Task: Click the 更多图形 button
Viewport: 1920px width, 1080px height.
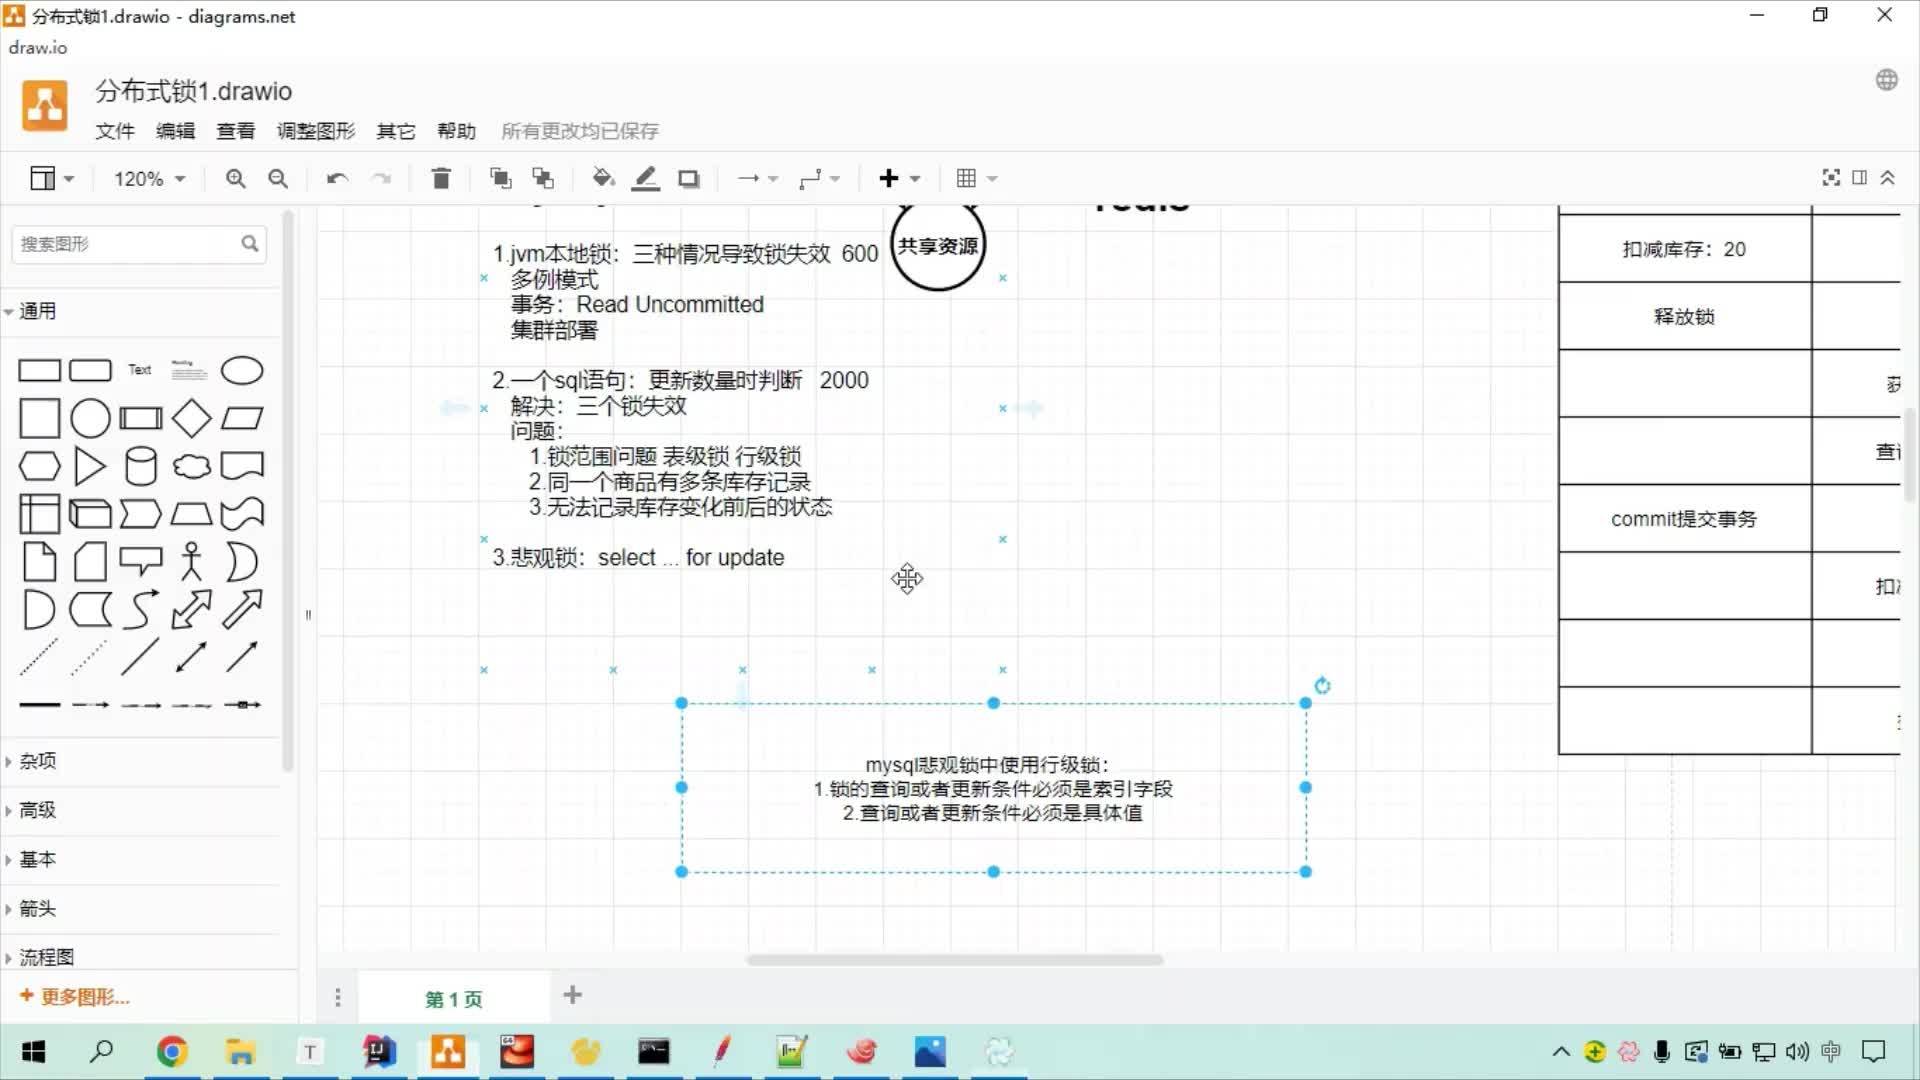Action: coord(75,997)
